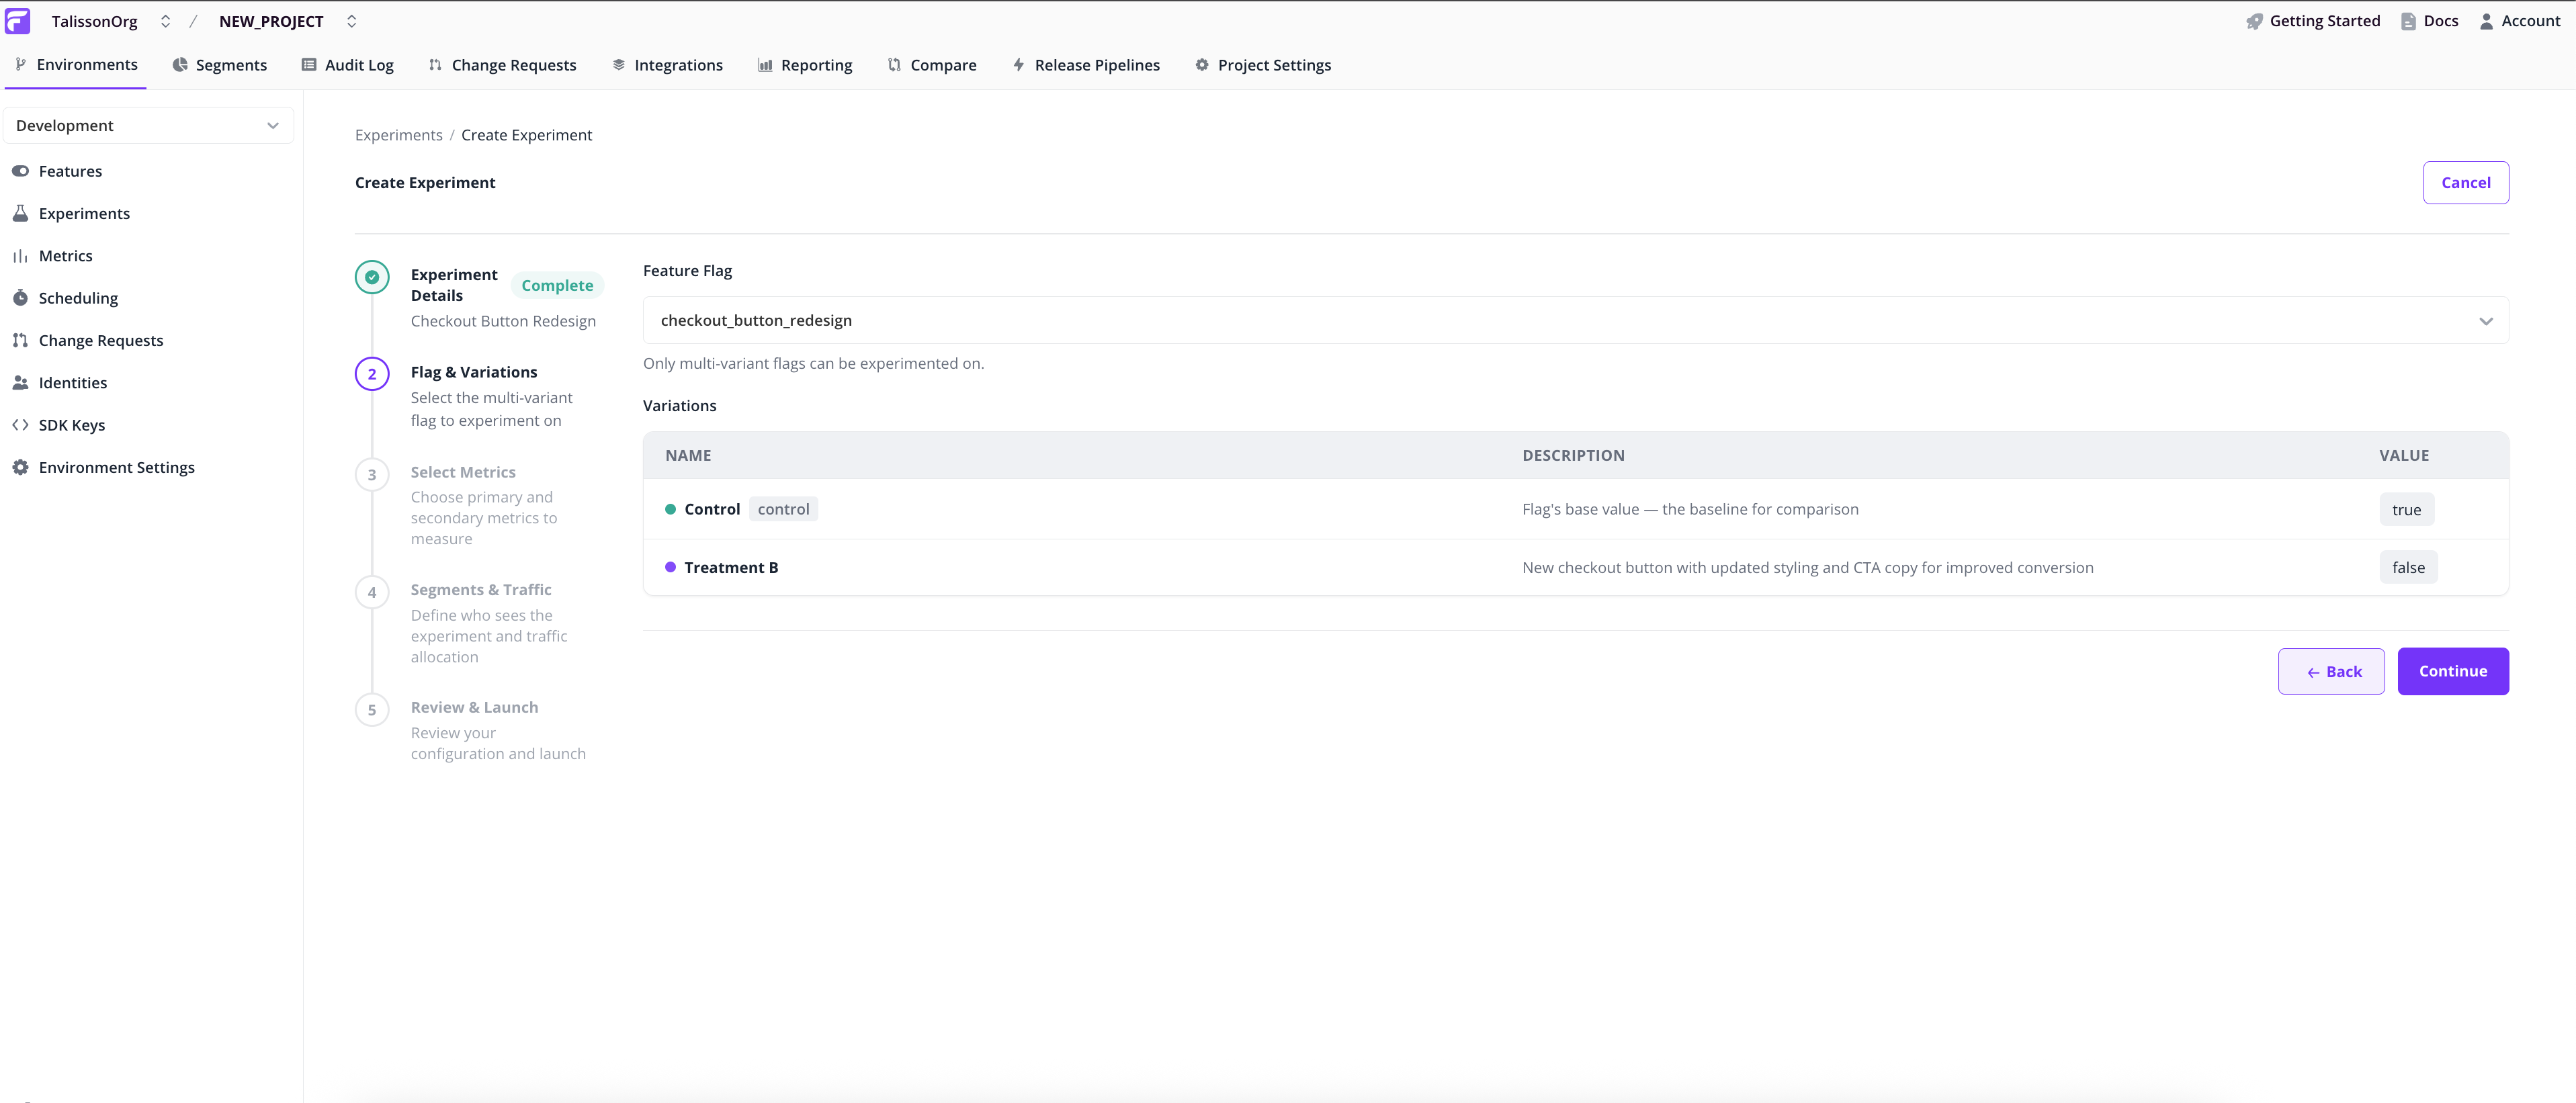Image resolution: width=2576 pixels, height=1103 pixels.
Task: Click the Getting Started rocket icon
Action: (x=2254, y=21)
